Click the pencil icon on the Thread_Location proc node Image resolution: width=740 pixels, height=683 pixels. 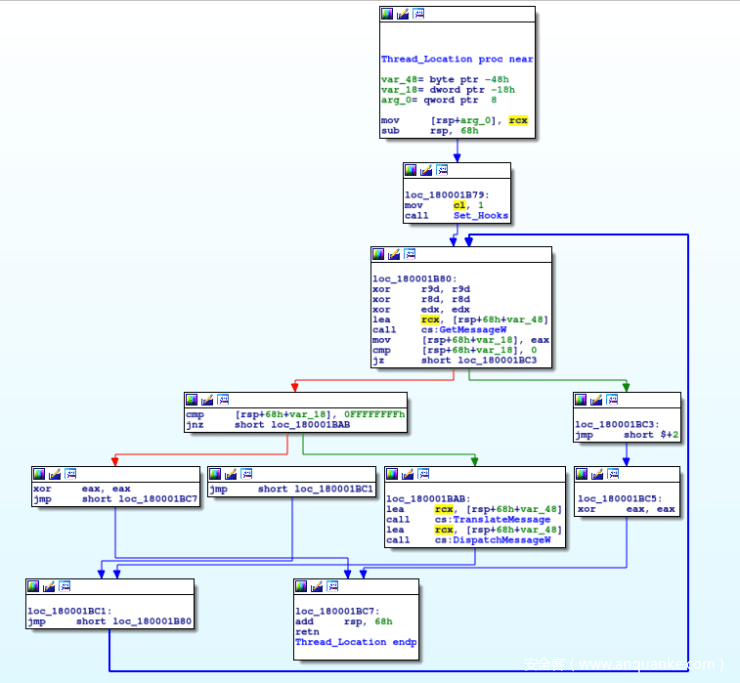click(402, 14)
